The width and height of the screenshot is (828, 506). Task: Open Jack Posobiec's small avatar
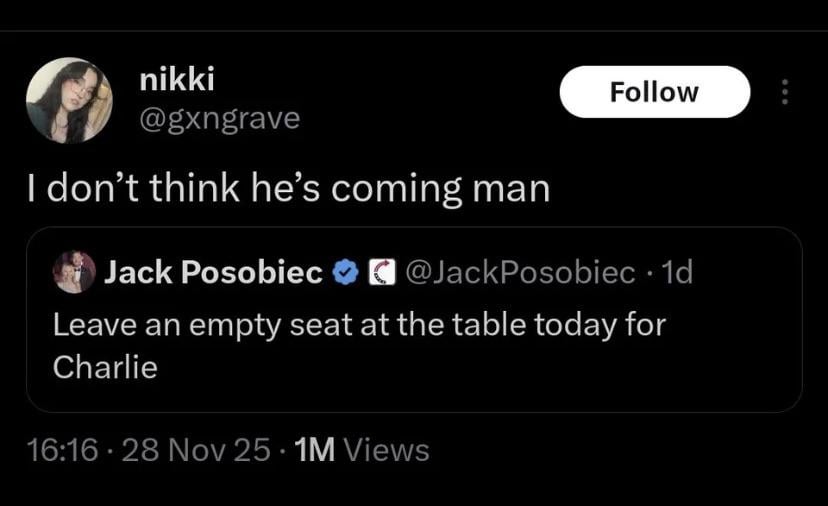(74, 271)
